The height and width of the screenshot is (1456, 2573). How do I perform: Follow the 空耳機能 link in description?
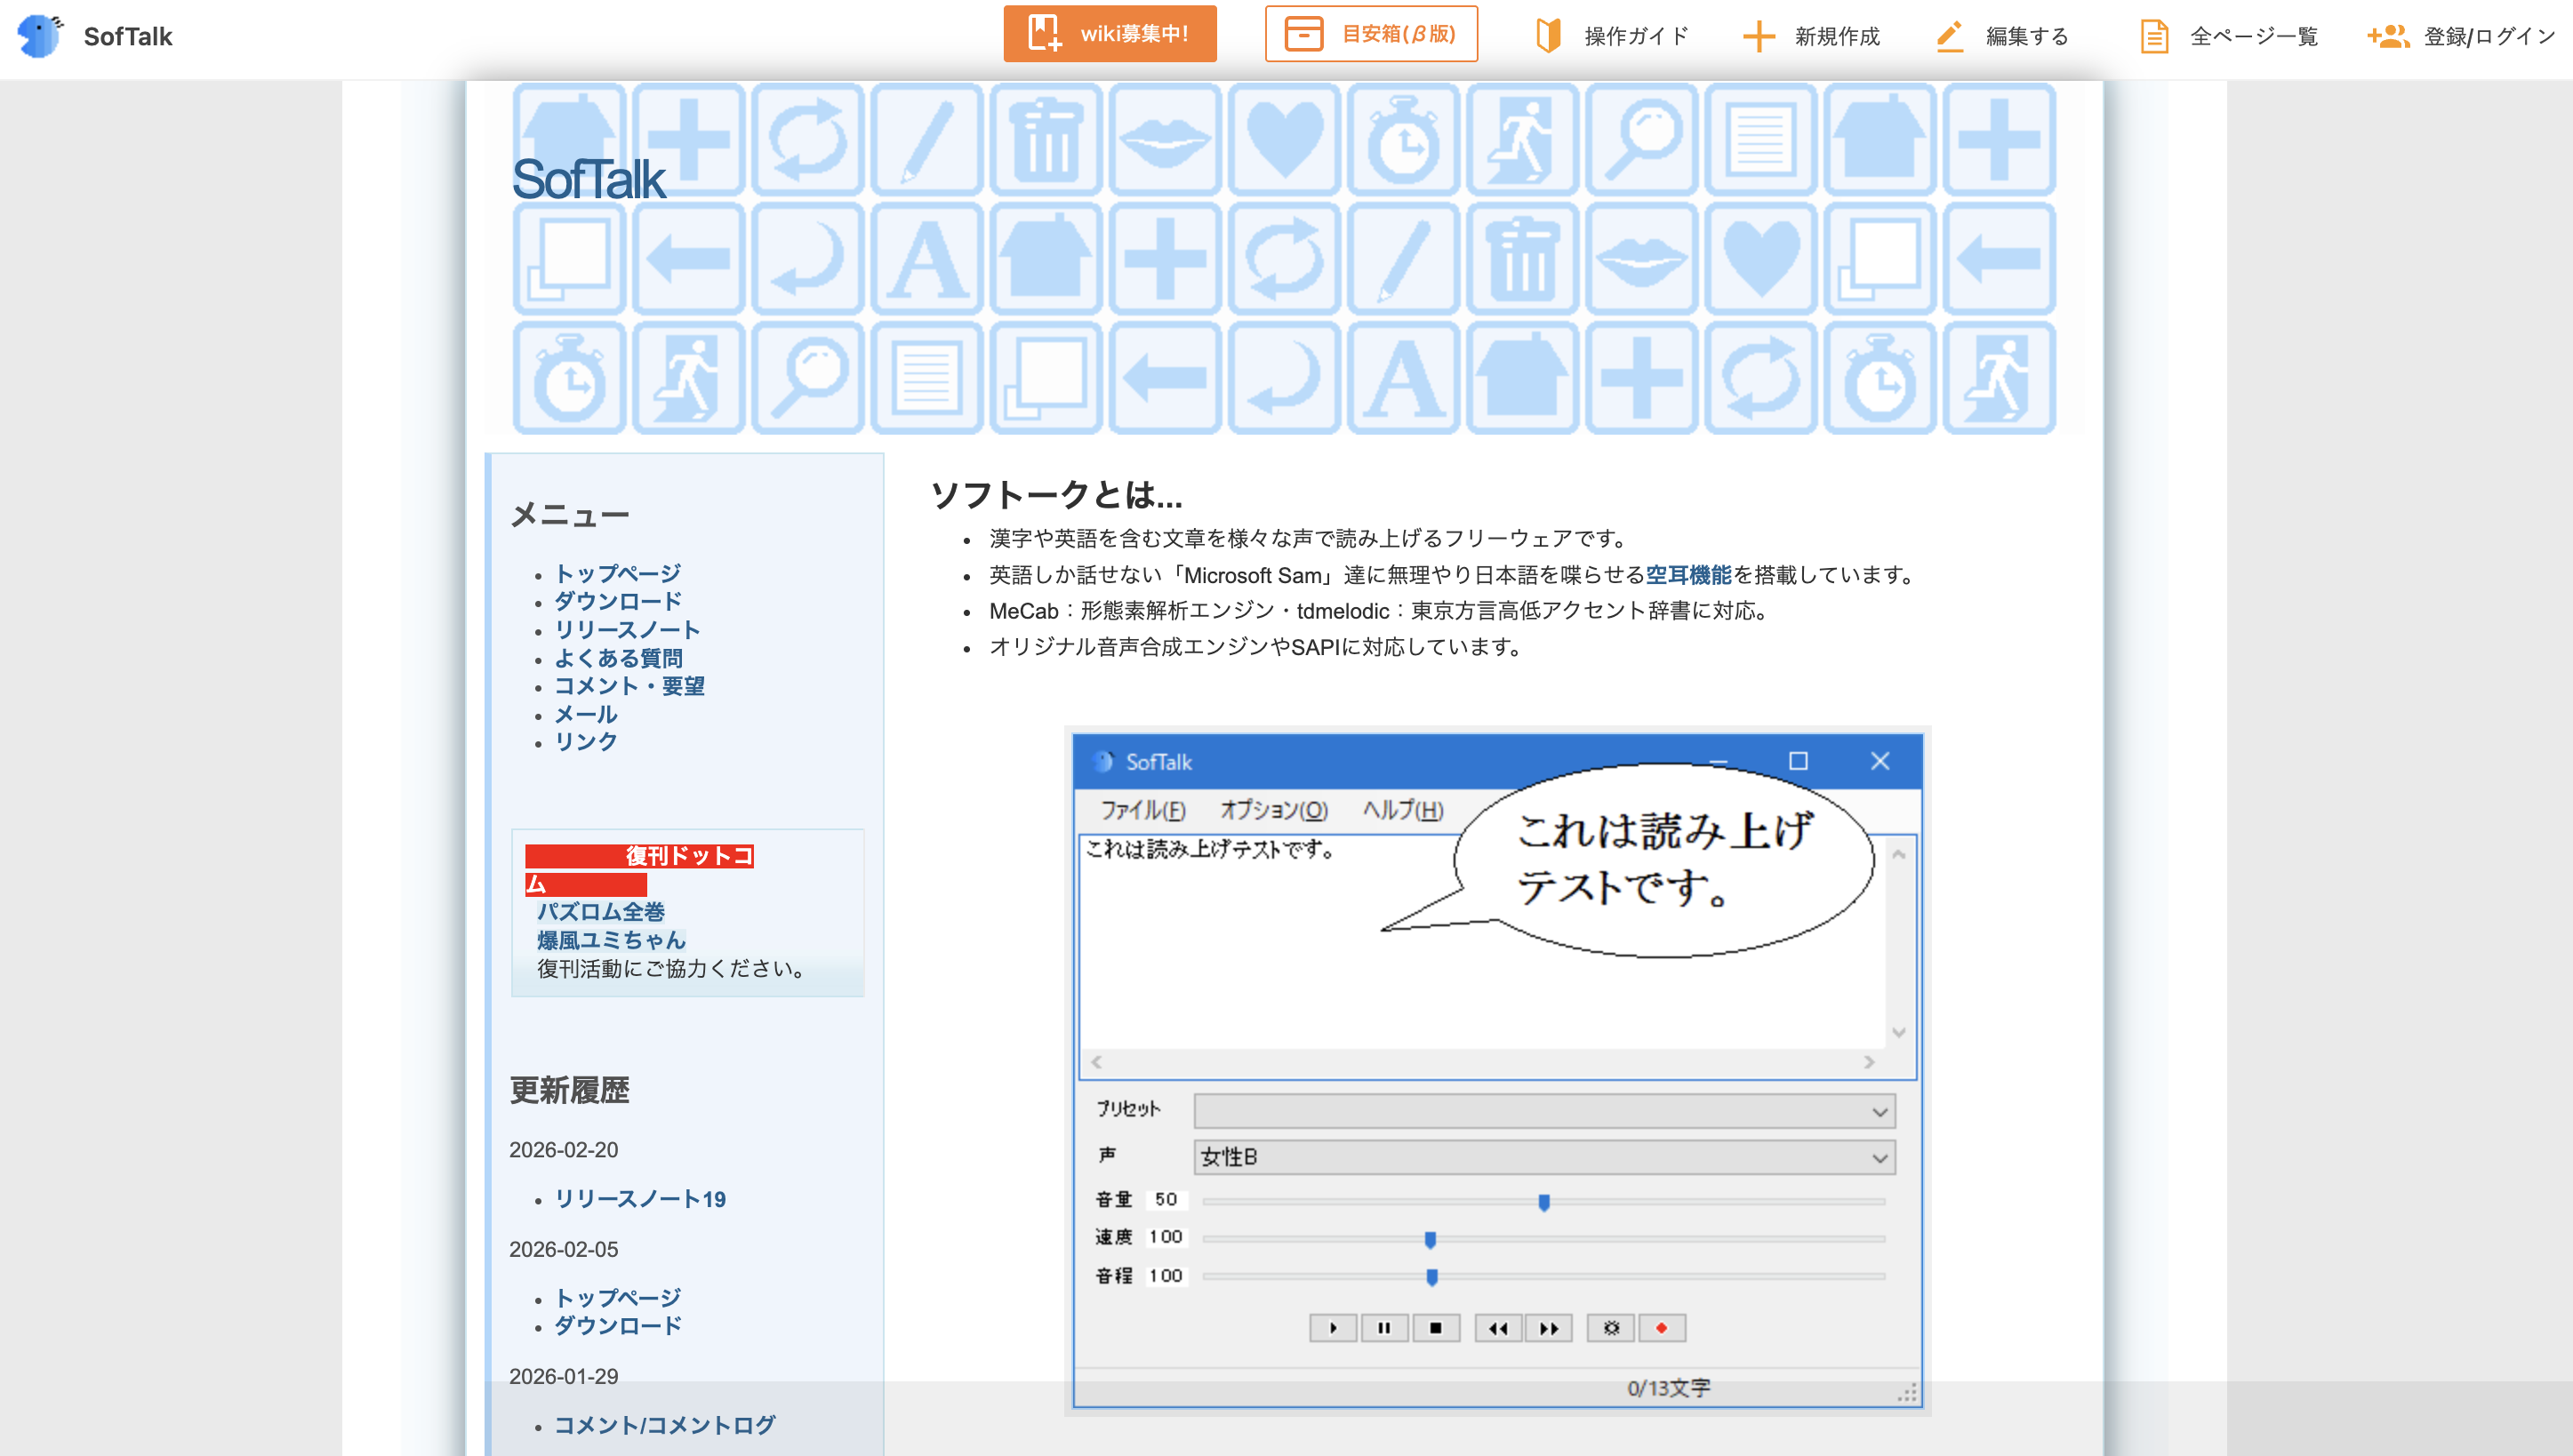click(x=1688, y=575)
